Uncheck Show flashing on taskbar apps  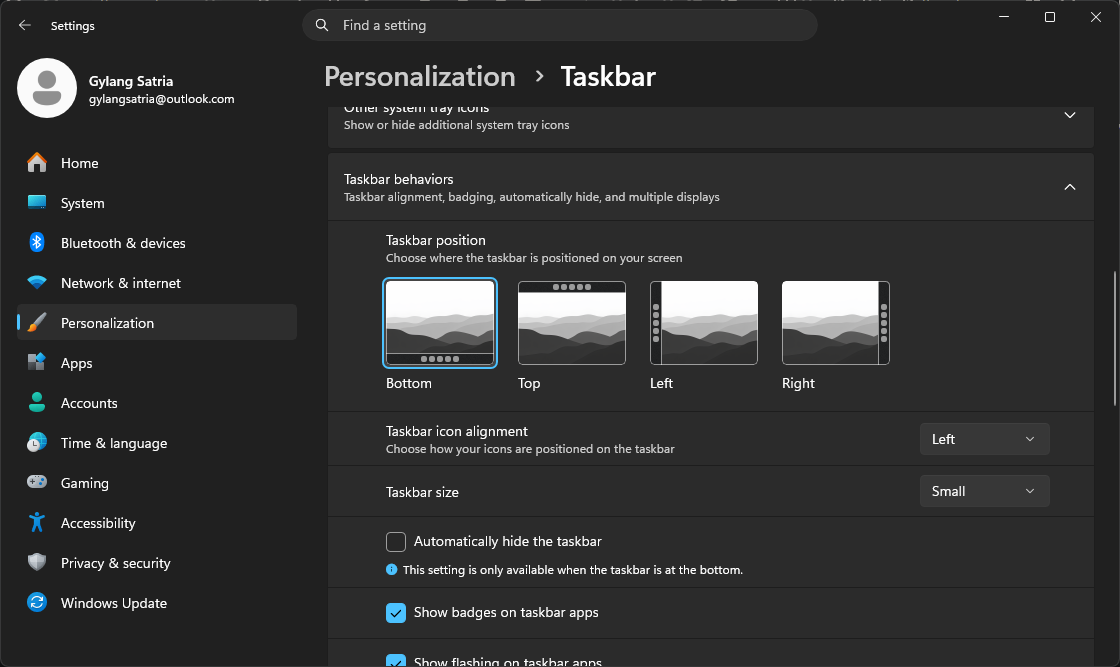(x=396, y=661)
